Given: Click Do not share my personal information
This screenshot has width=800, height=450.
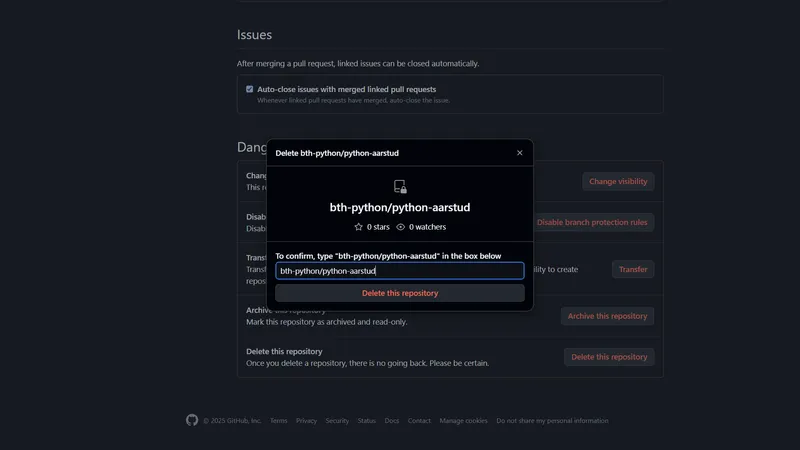Looking at the screenshot, I should (x=552, y=421).
